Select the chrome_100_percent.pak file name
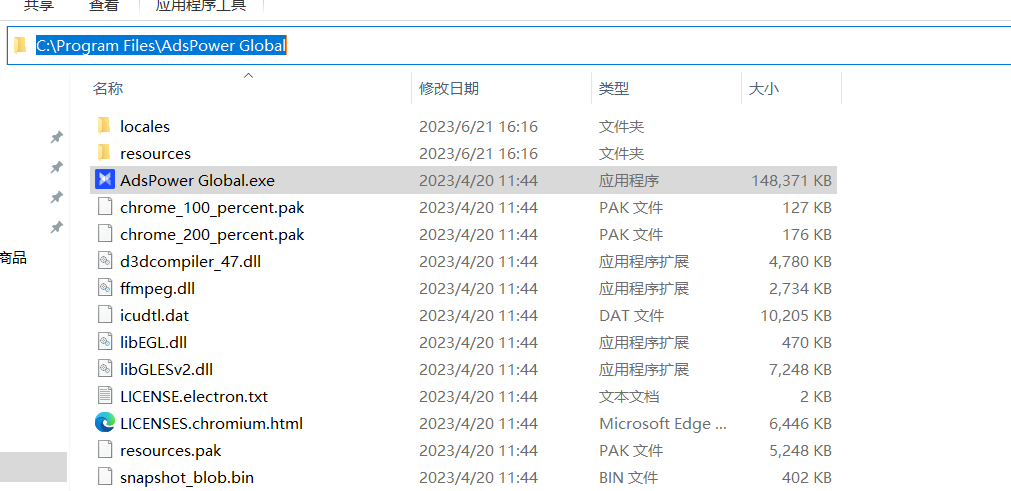This screenshot has height=491, width=1011. click(212, 207)
